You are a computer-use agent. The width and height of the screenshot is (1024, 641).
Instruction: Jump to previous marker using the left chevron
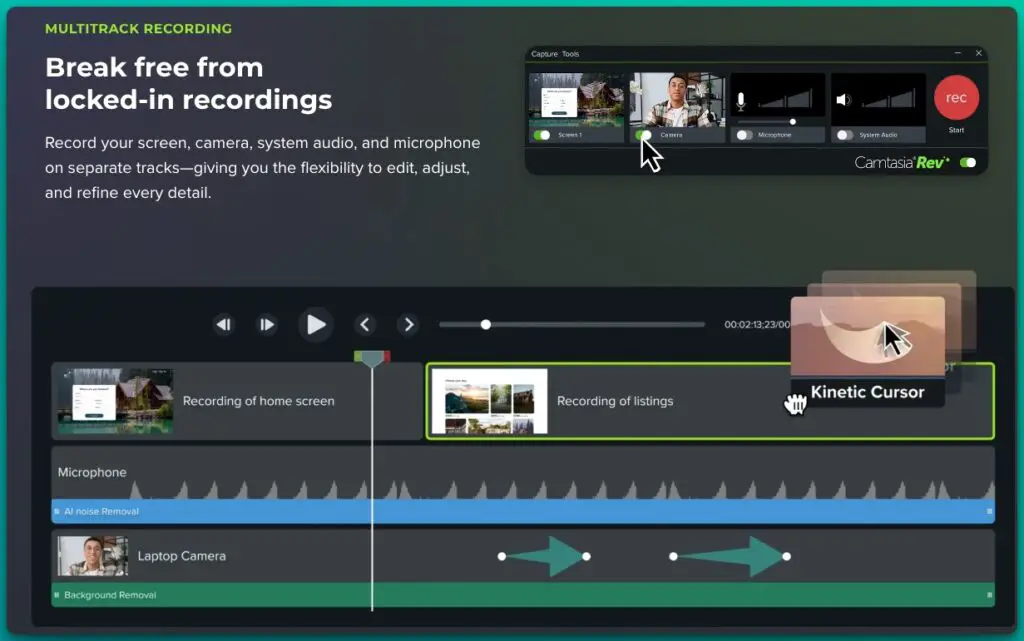(x=365, y=324)
